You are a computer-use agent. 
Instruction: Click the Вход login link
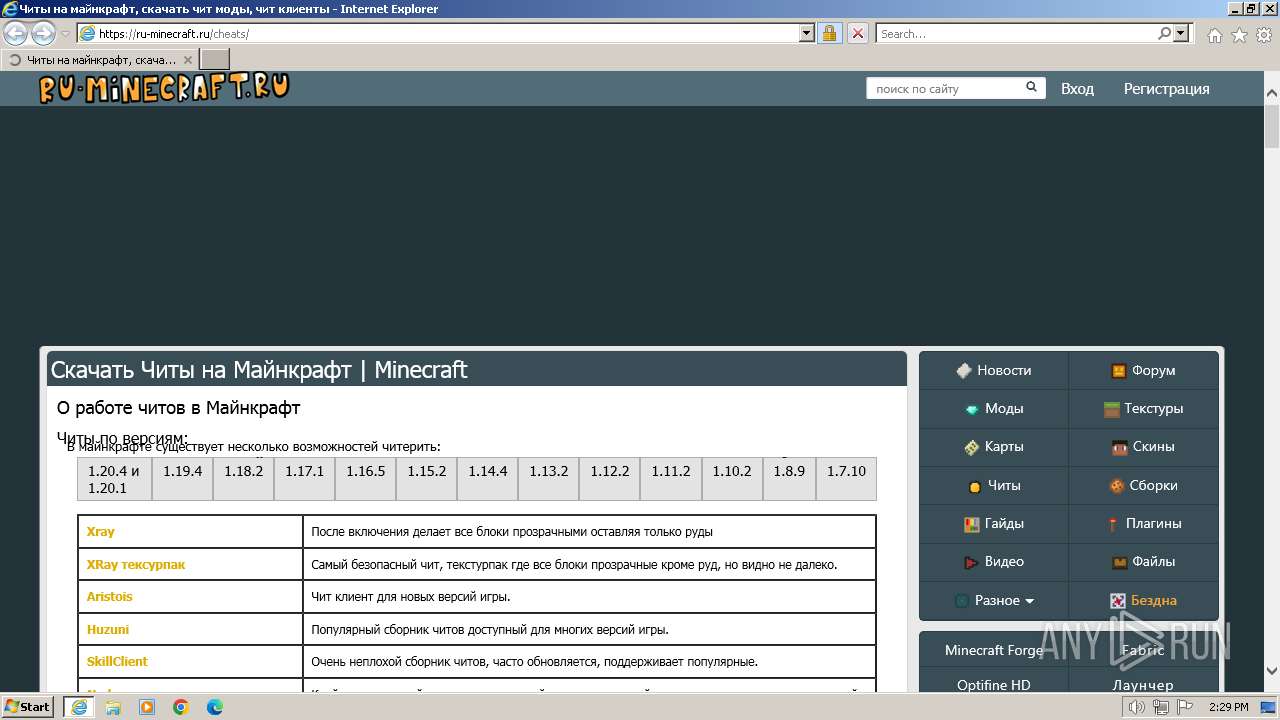1077,88
